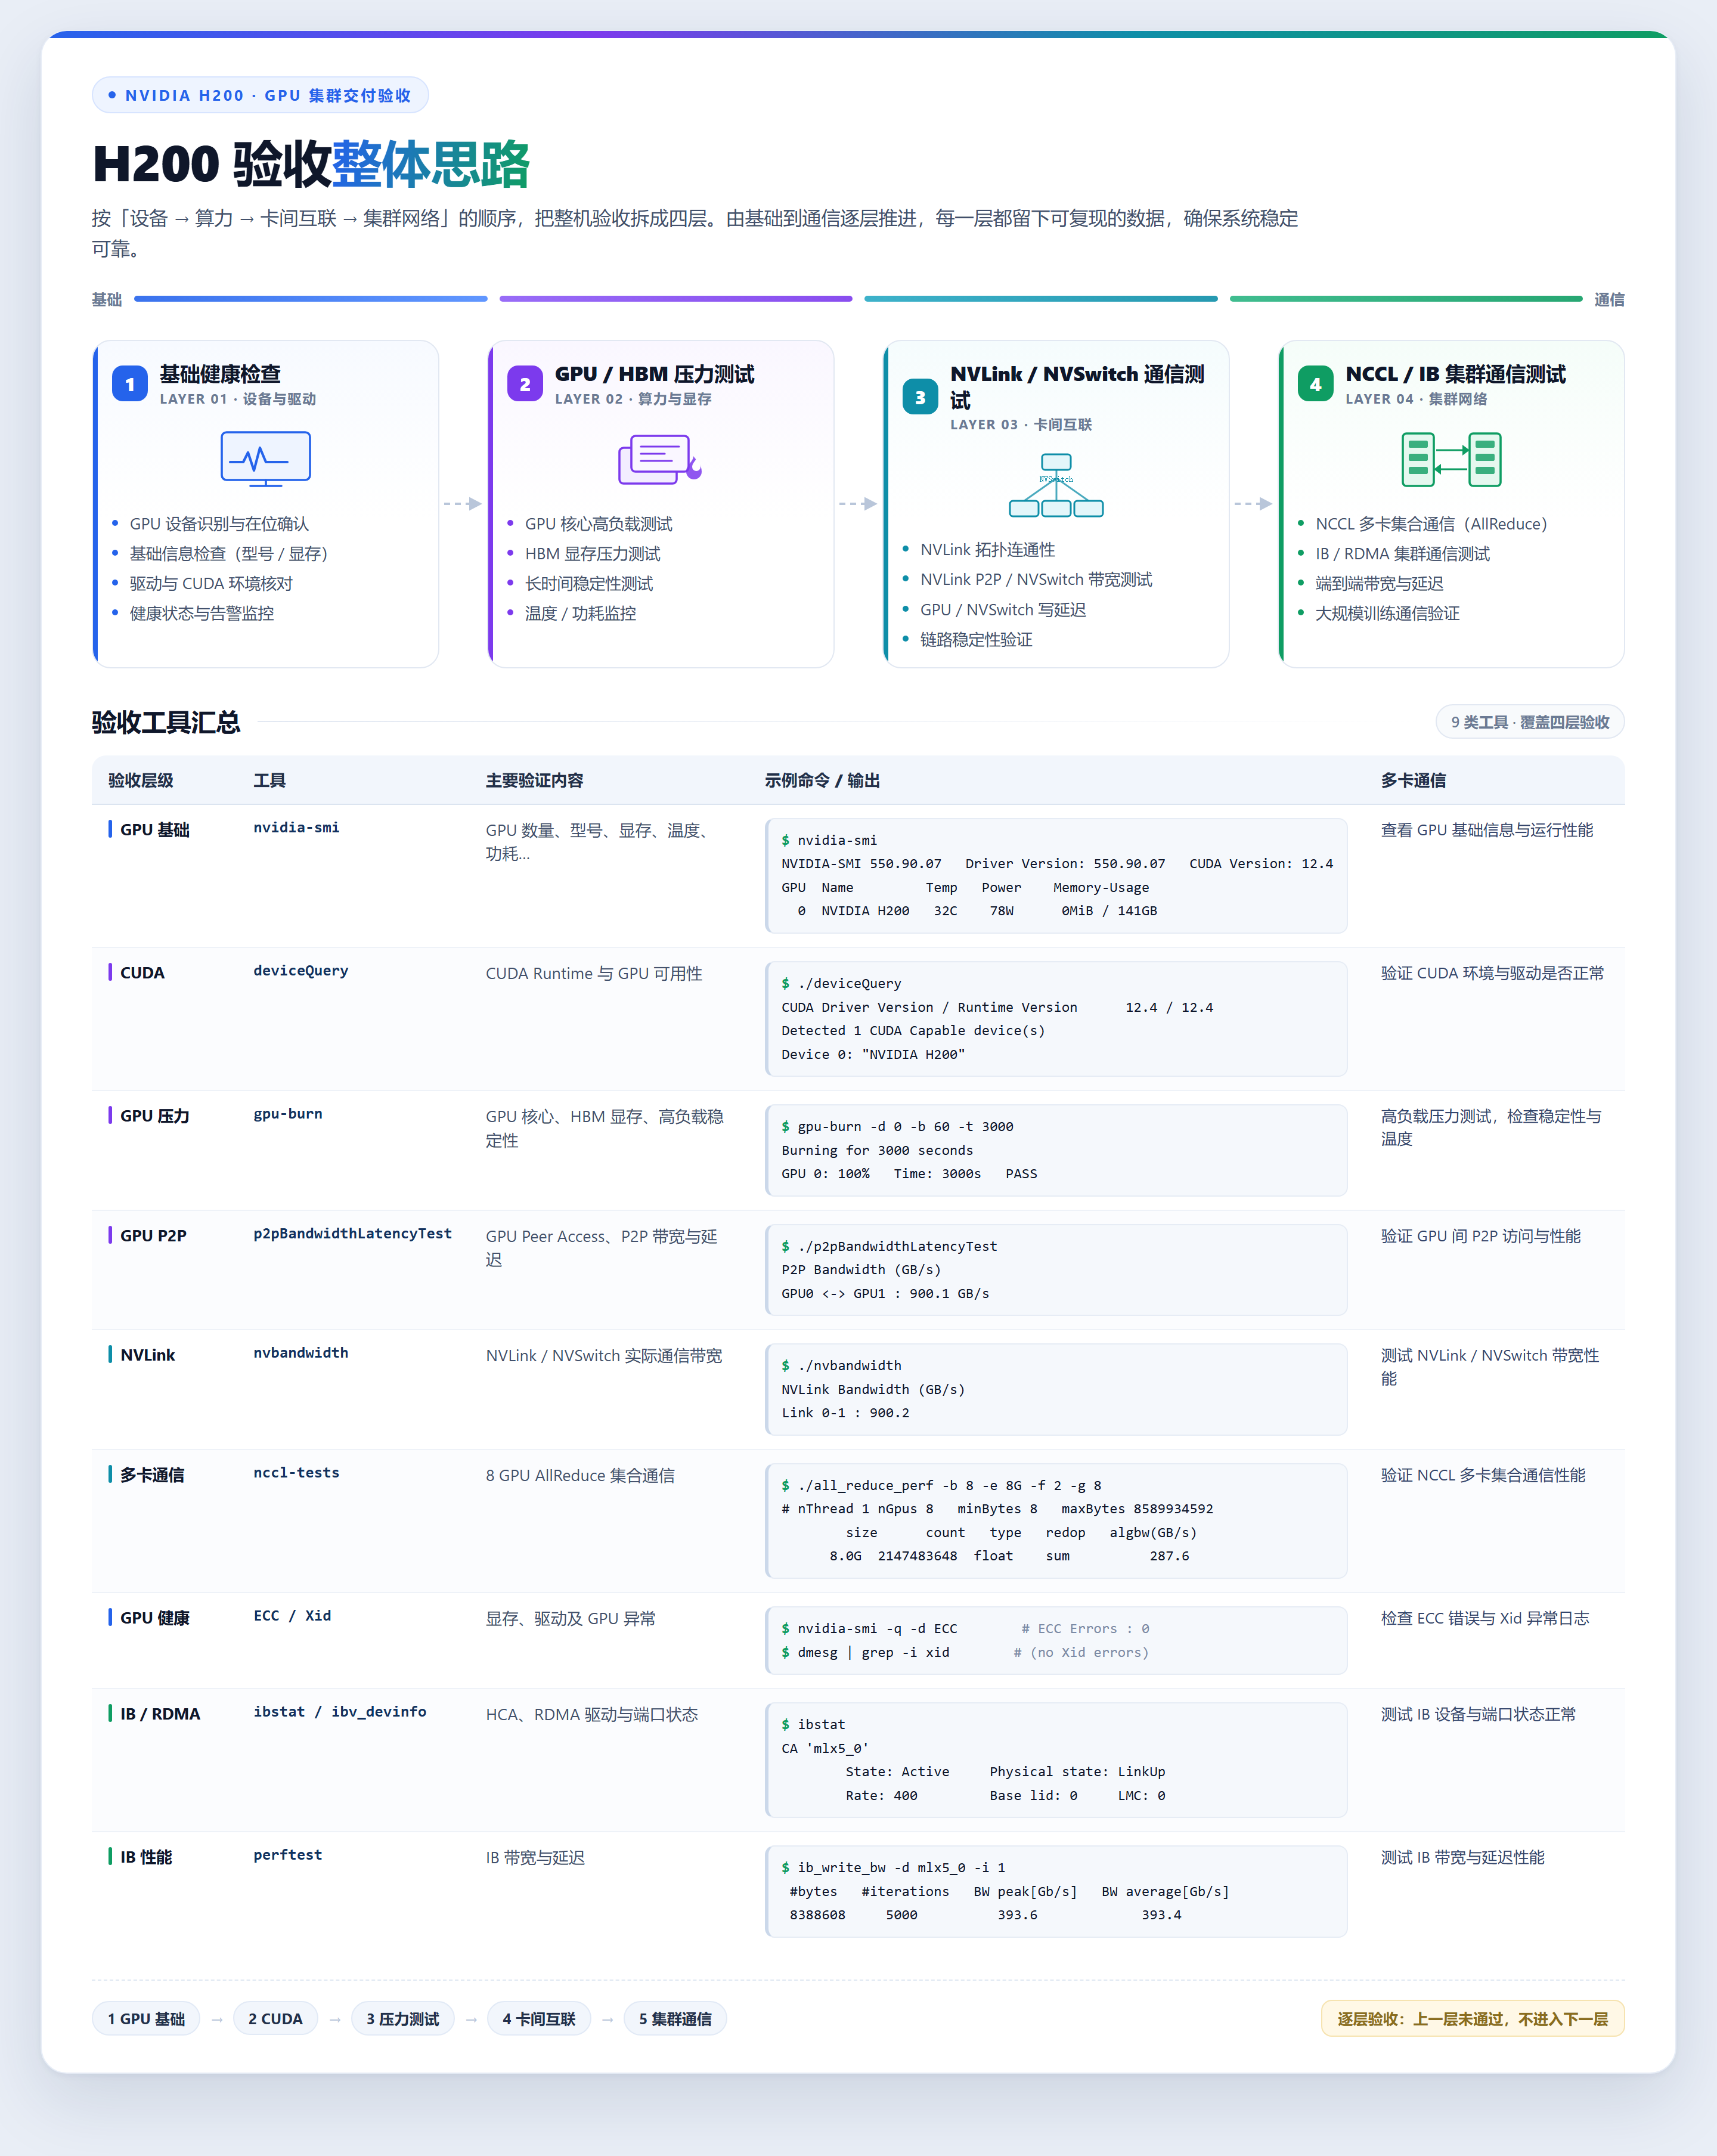
Task: Click the ibstat output code block
Action: click(1056, 1760)
